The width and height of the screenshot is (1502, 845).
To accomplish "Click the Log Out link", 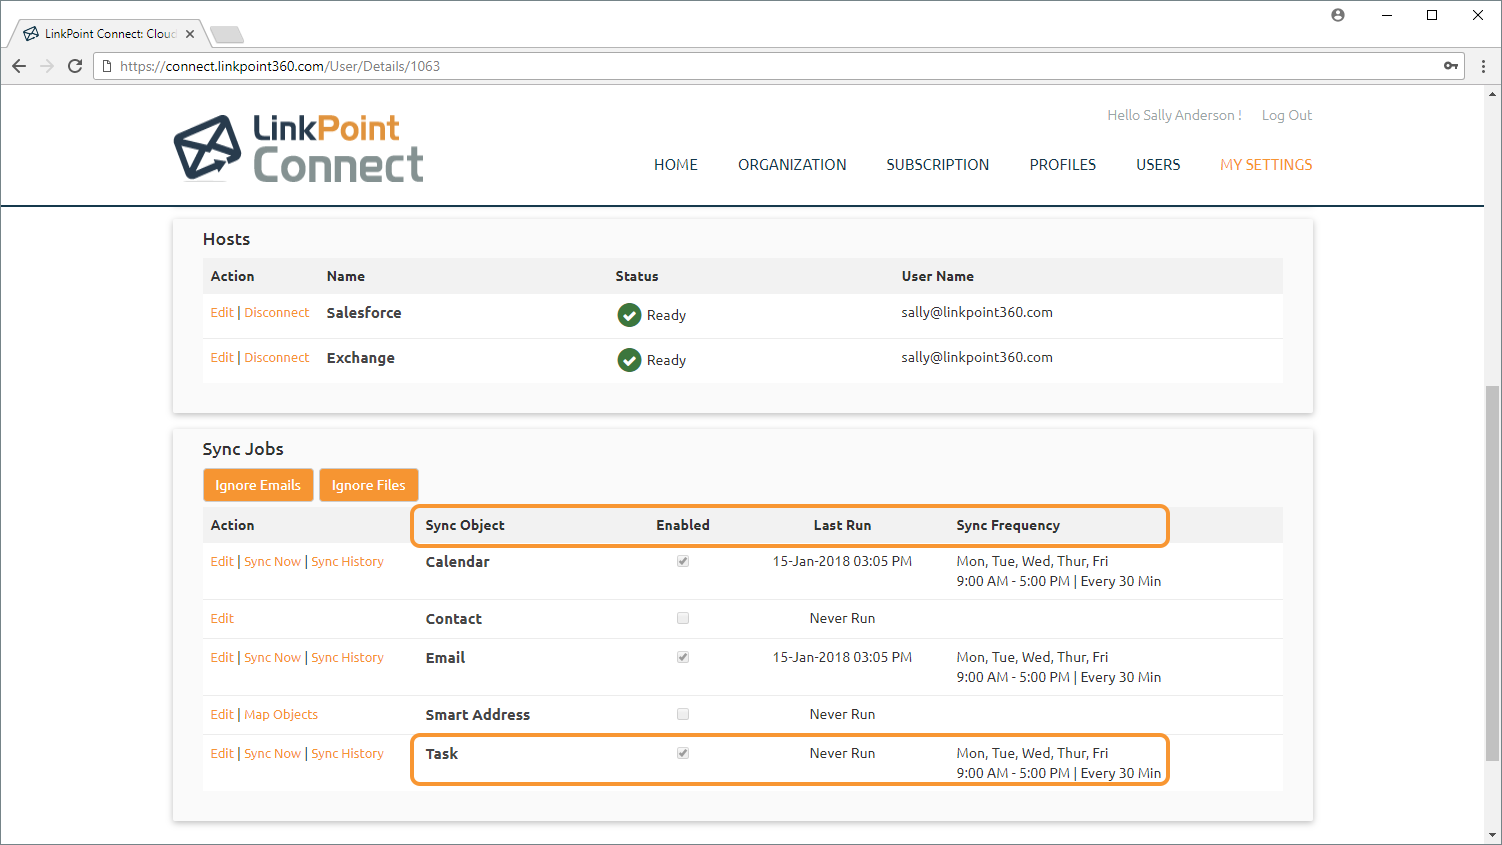I will (1287, 115).
